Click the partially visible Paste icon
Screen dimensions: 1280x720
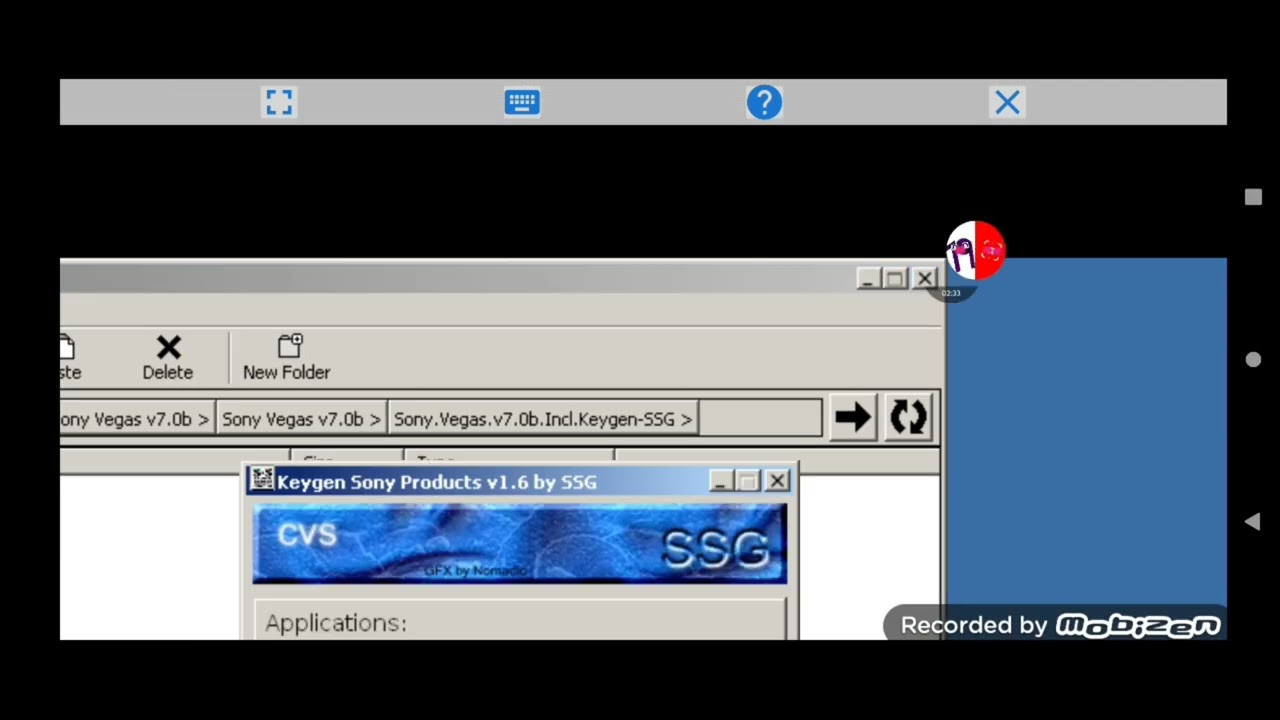tap(69, 358)
